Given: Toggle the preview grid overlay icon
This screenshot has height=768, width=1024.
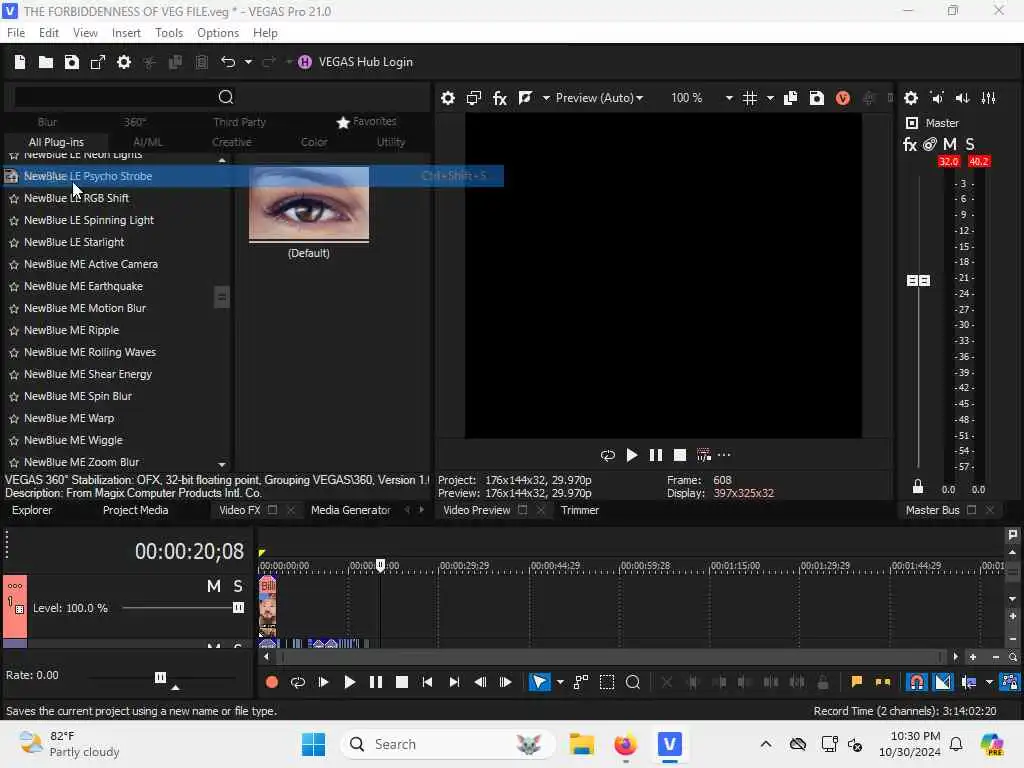Looking at the screenshot, I should coord(750,98).
